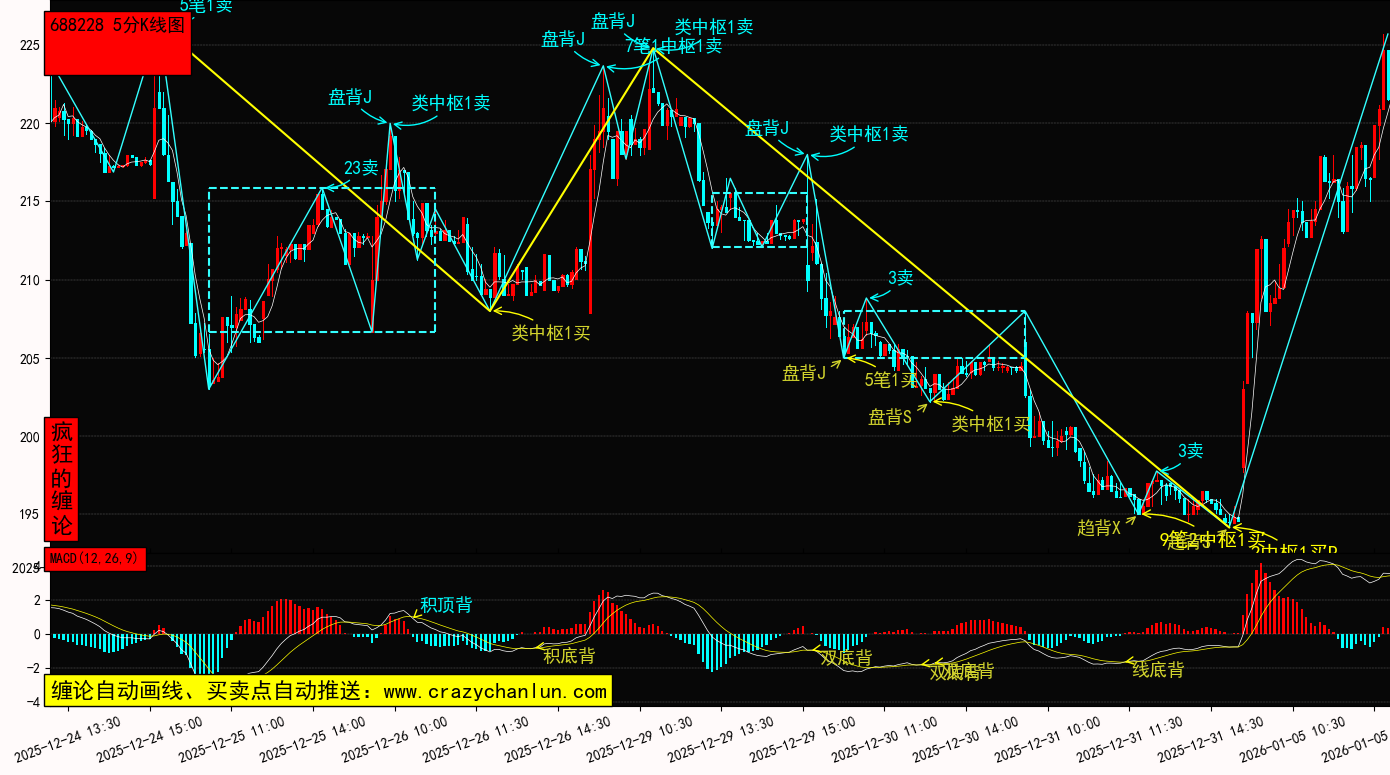This screenshot has width=1390, height=775.
Task: Select the 积顶背 MACD divergence marker
Action: 446,605
